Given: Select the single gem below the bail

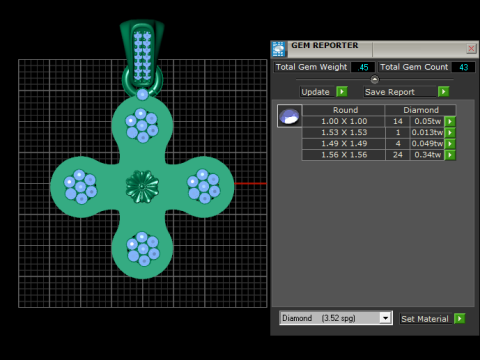Looking at the screenshot, I should point(143,95).
